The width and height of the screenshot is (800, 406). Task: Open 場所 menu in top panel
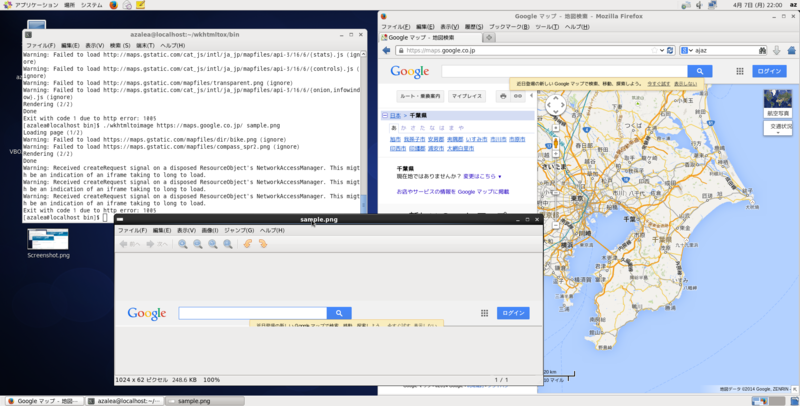click(69, 5)
